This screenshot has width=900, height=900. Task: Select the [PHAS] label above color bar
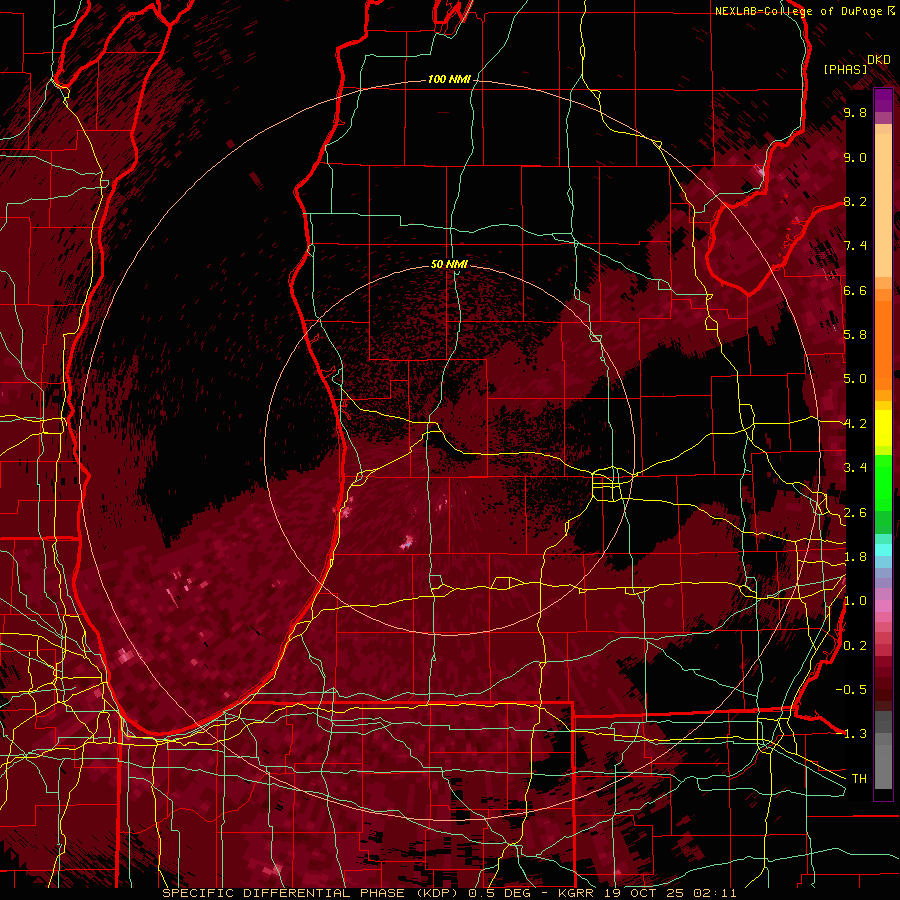pyautogui.click(x=845, y=70)
